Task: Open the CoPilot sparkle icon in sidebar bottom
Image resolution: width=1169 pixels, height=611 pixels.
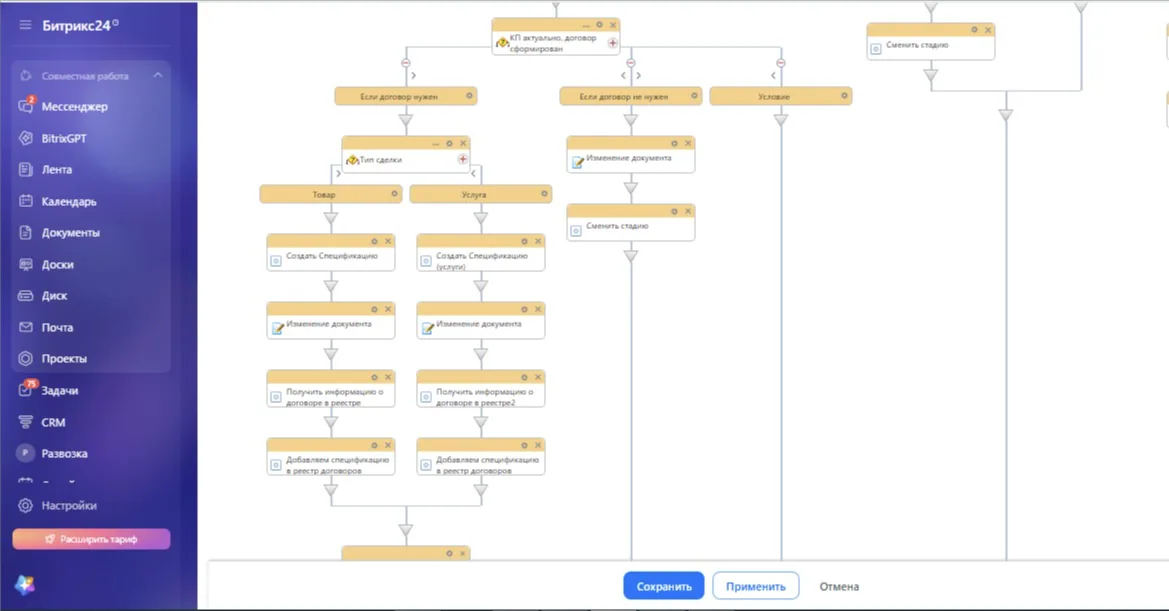Action: click(25, 585)
